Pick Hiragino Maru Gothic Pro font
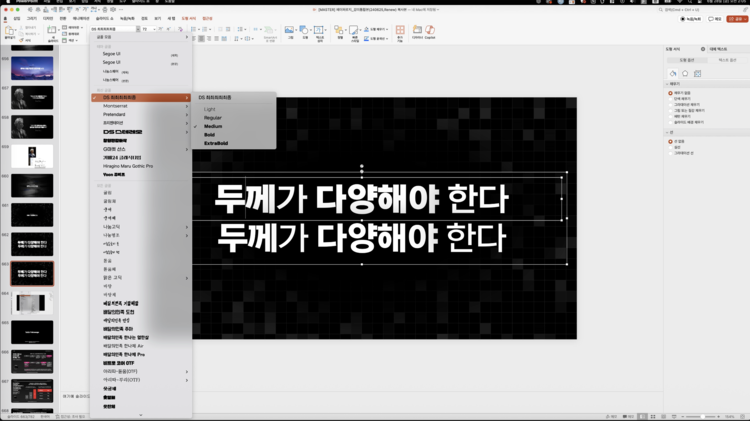 point(128,166)
